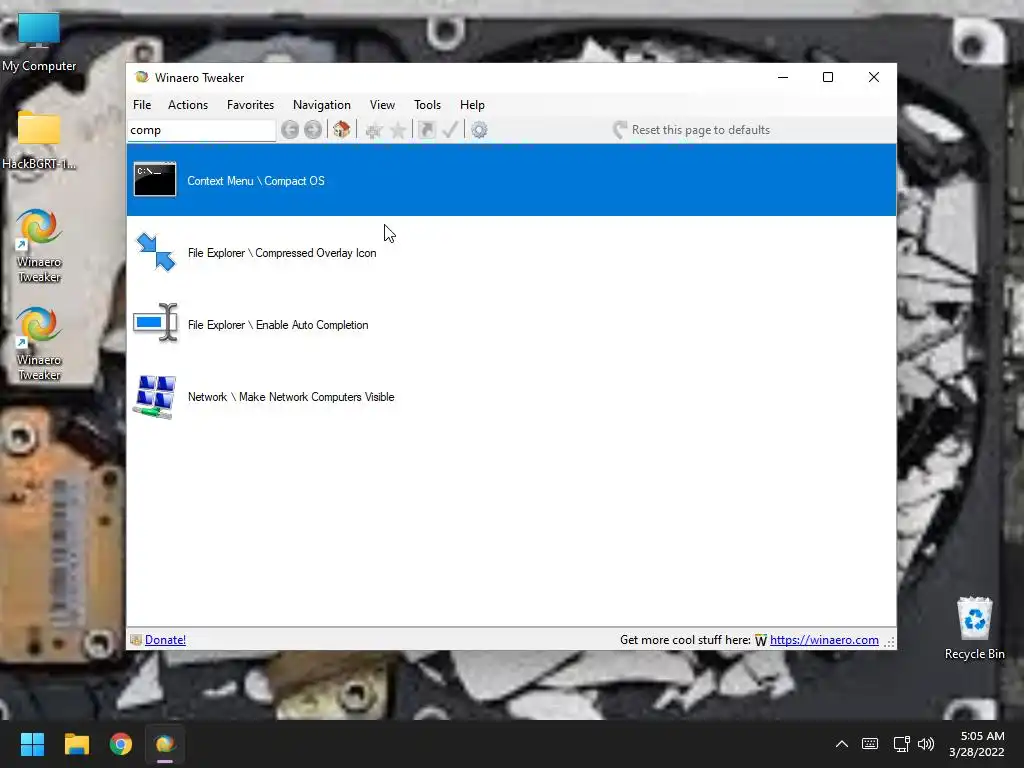The height and width of the screenshot is (768, 1024).
Task: Open My Computer desktop icon
Action: point(39,42)
